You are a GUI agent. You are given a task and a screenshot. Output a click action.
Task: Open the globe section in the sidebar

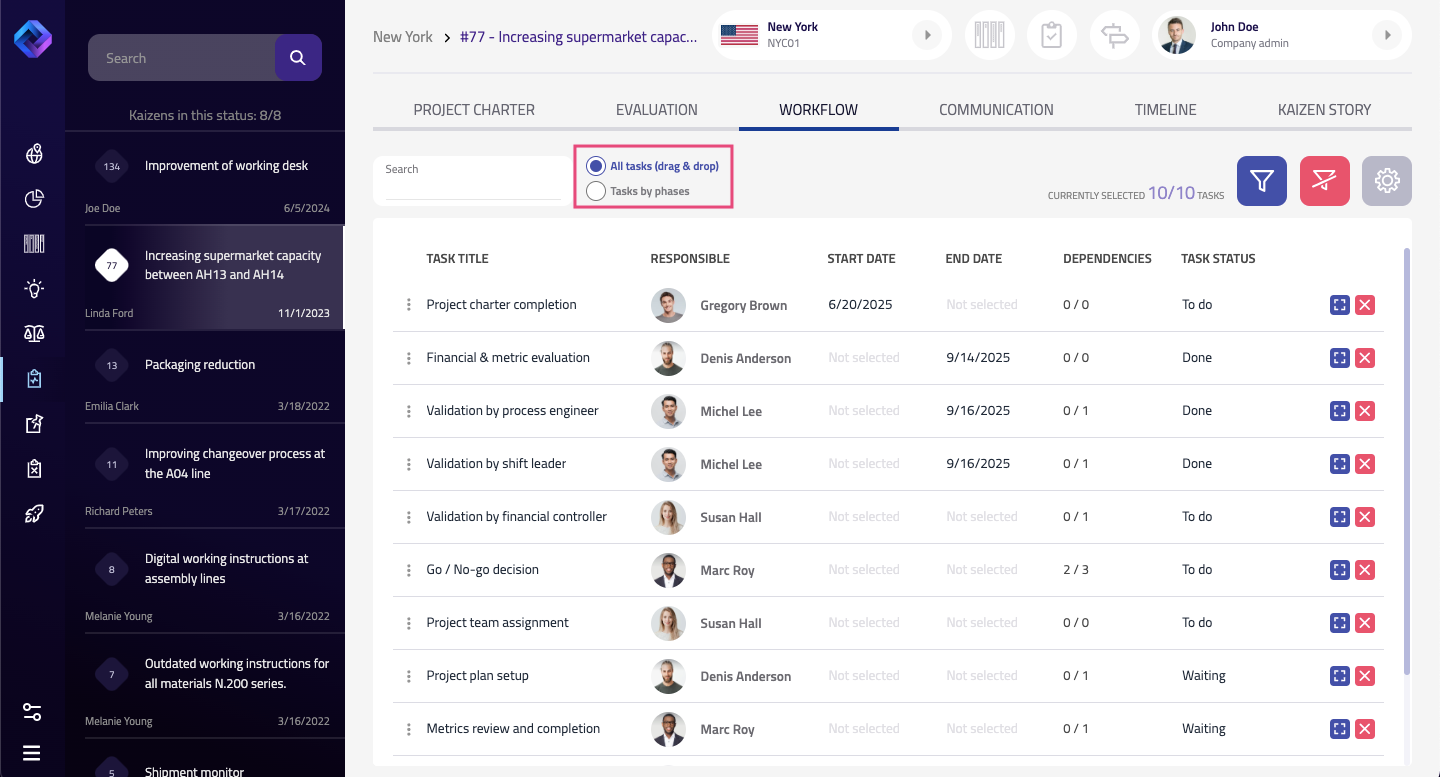pos(34,154)
